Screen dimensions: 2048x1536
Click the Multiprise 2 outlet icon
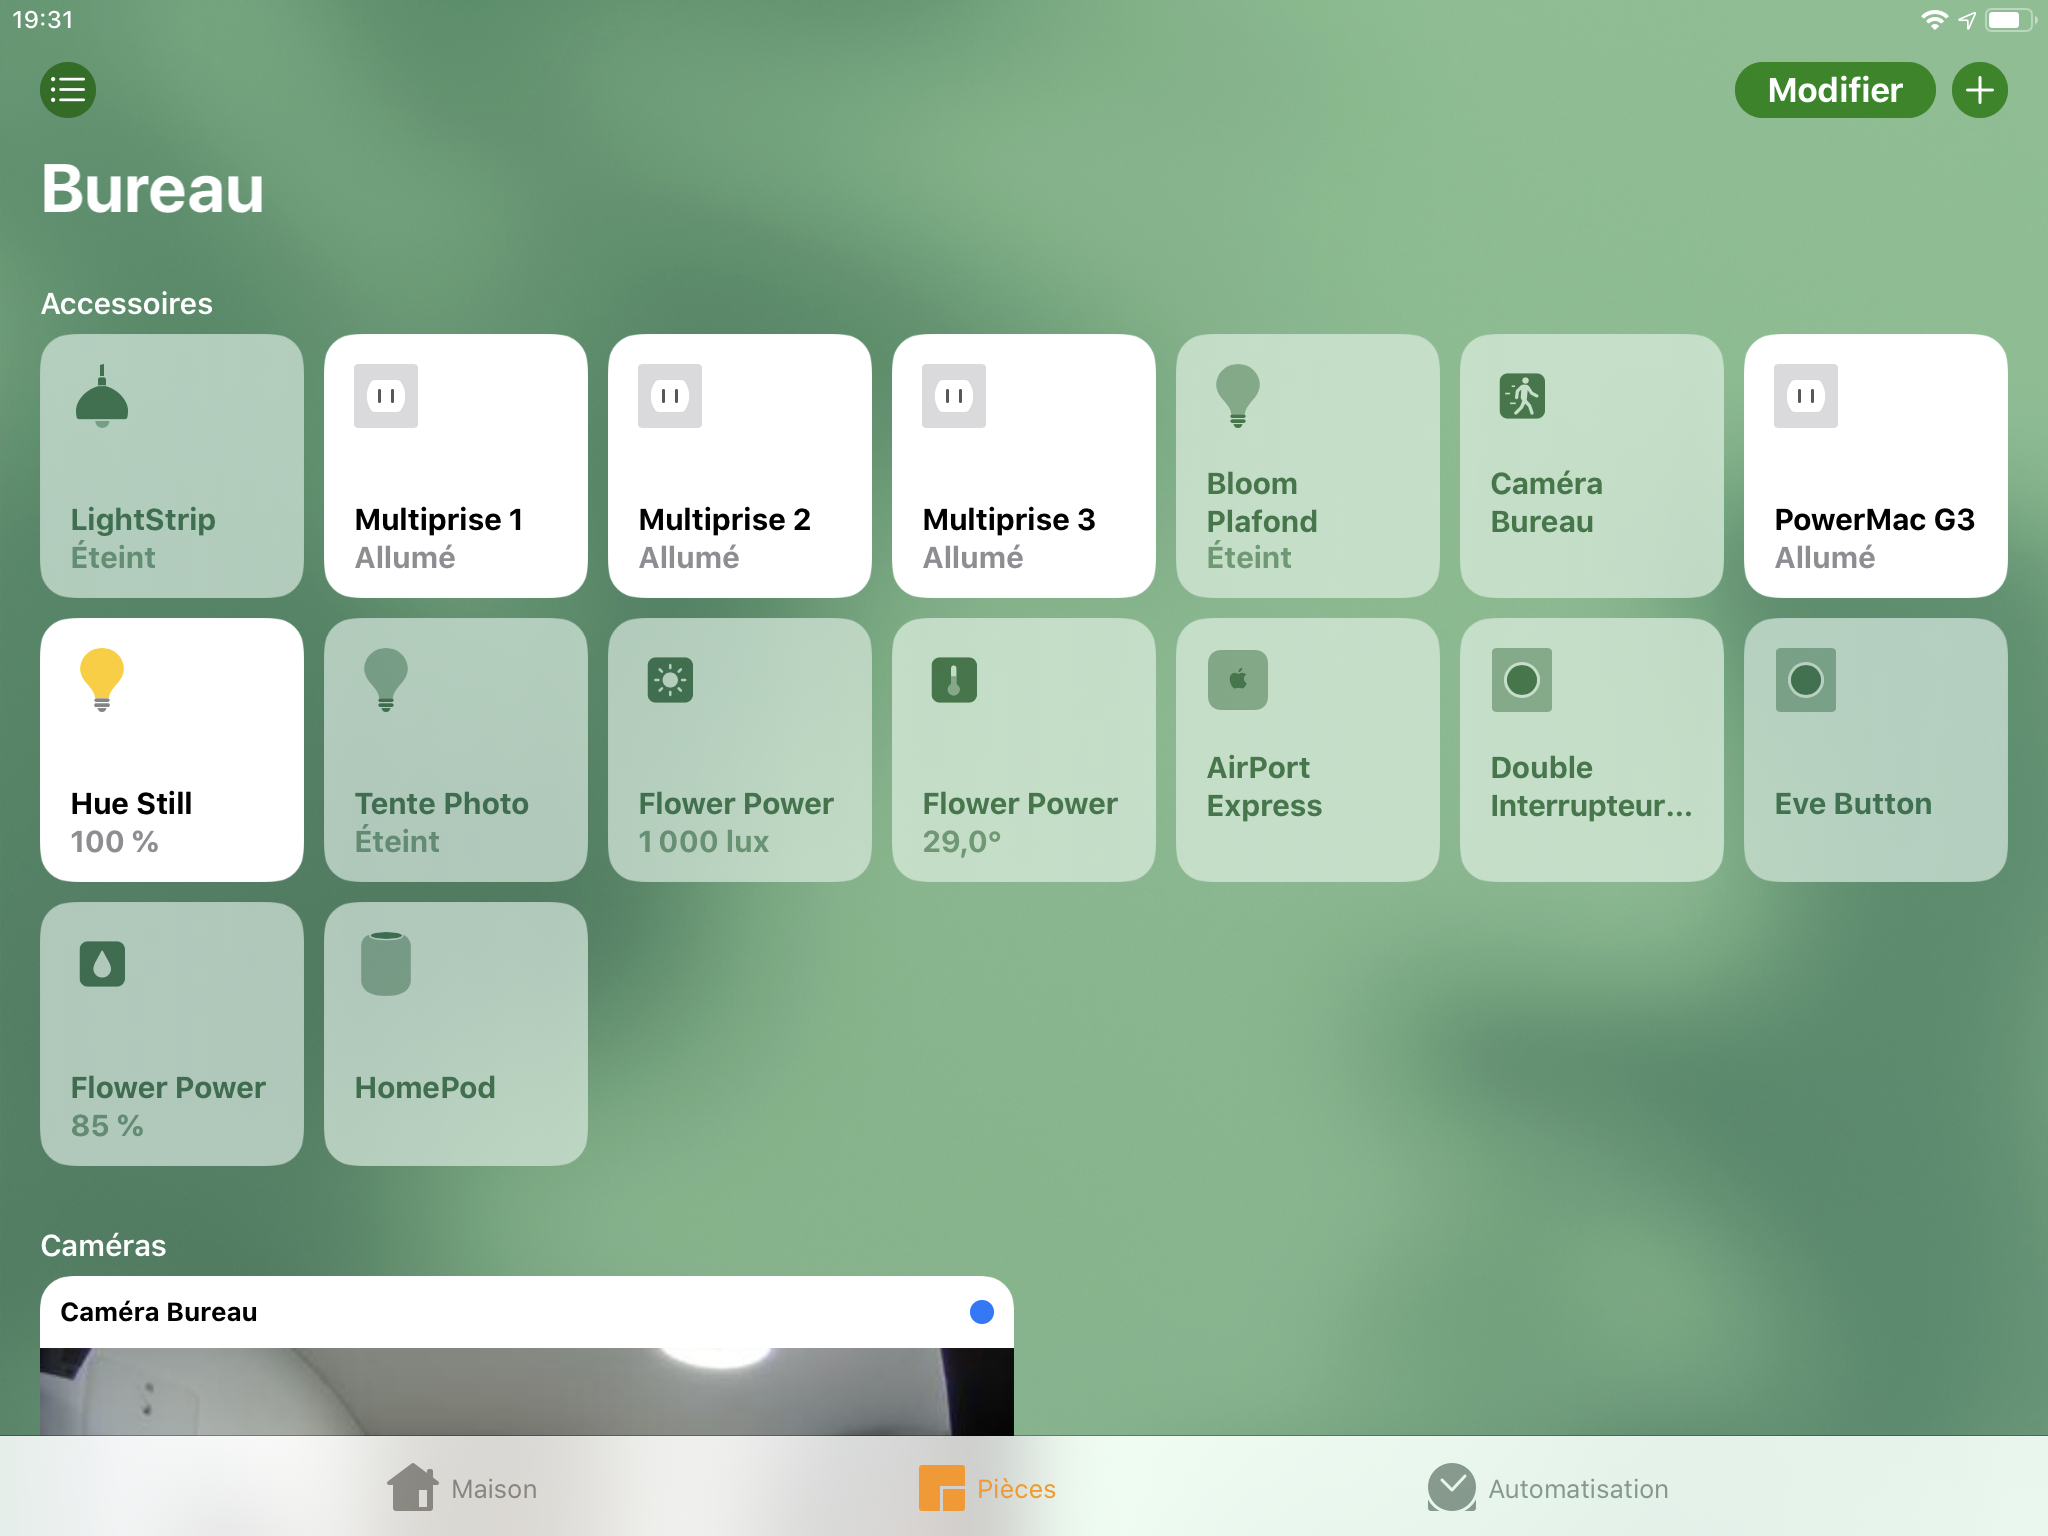click(670, 396)
